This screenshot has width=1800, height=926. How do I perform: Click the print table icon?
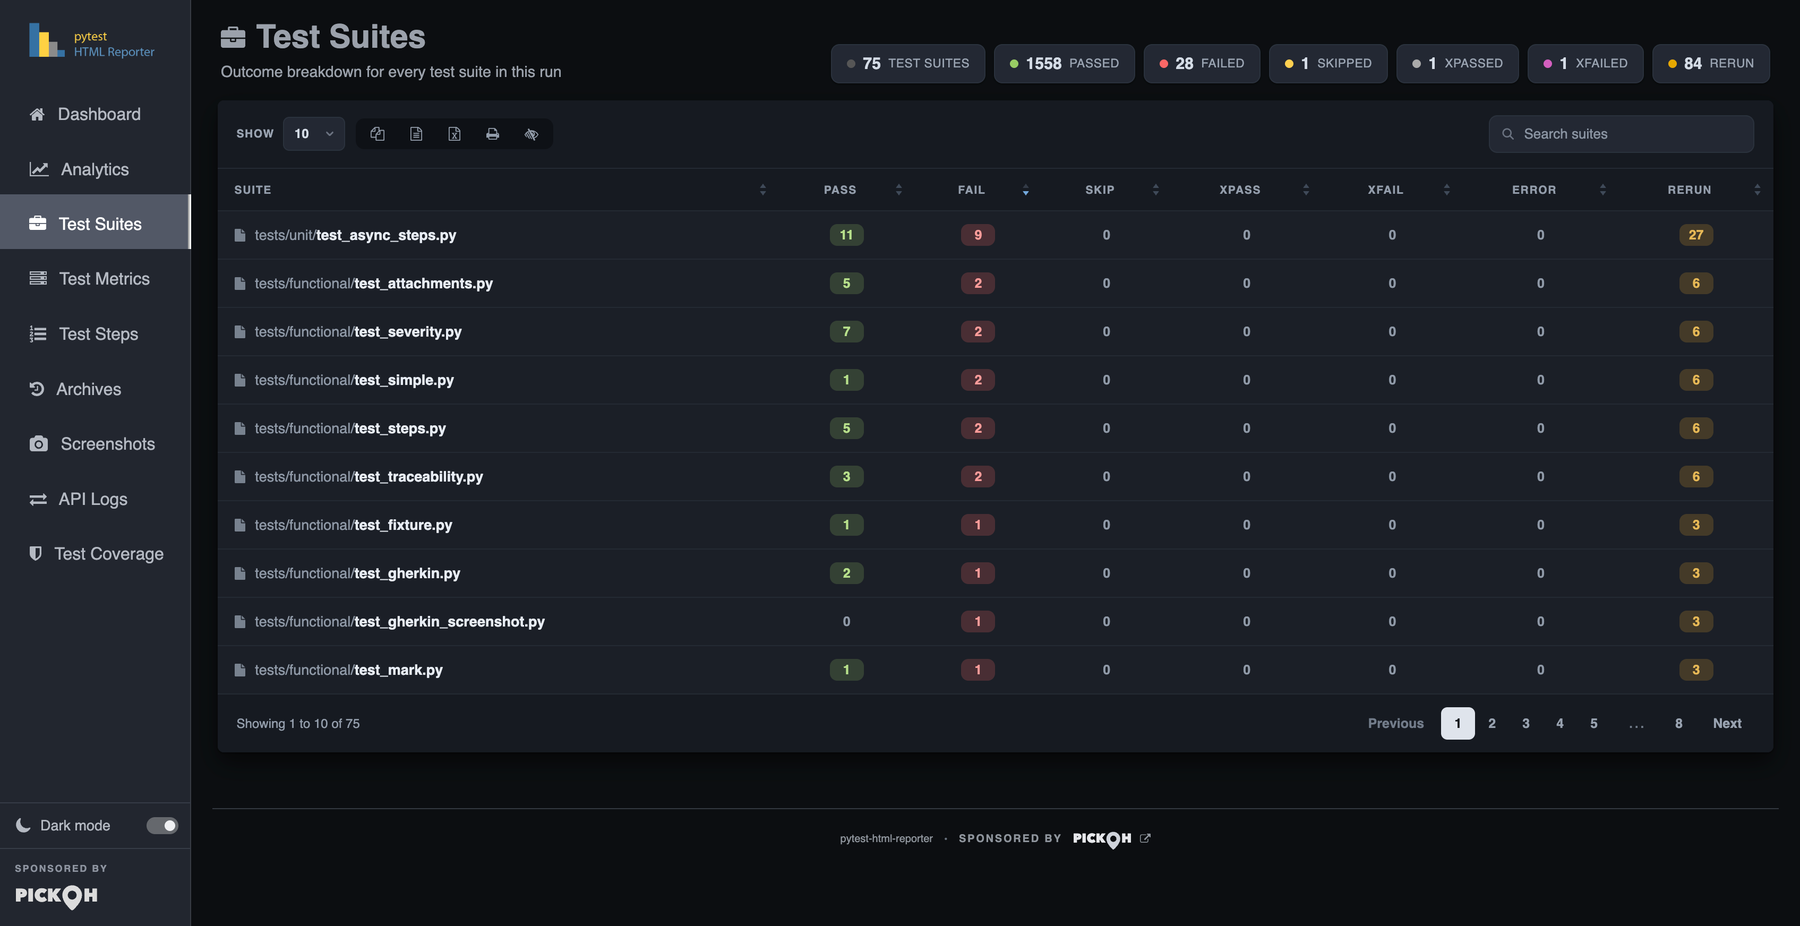click(493, 134)
